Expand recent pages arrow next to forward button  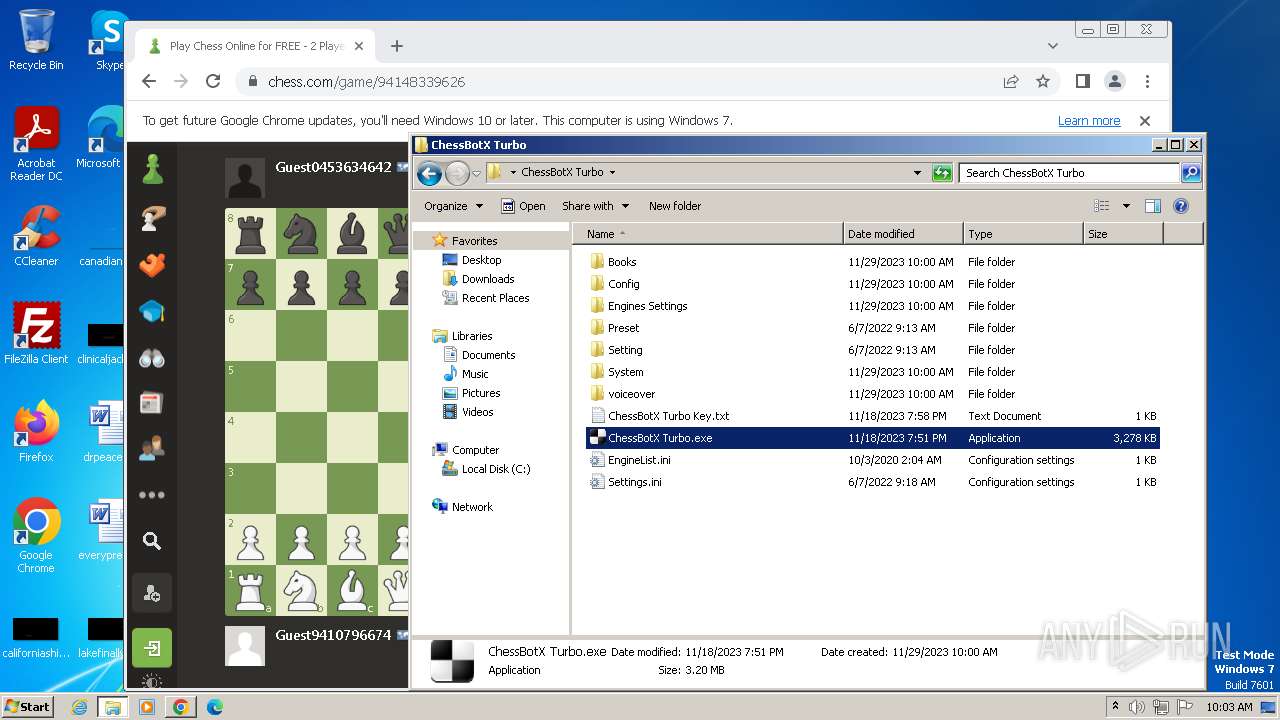(x=476, y=173)
